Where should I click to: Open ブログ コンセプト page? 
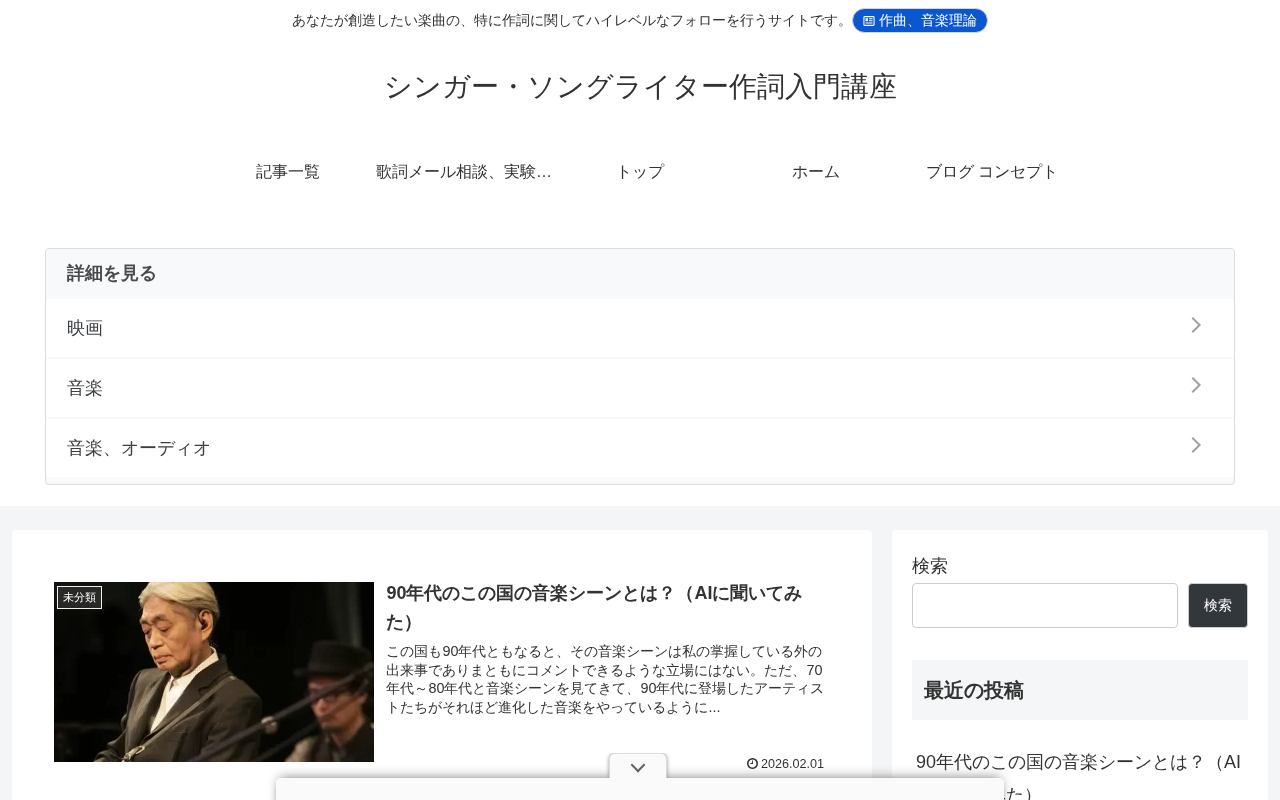pyautogui.click(x=992, y=172)
